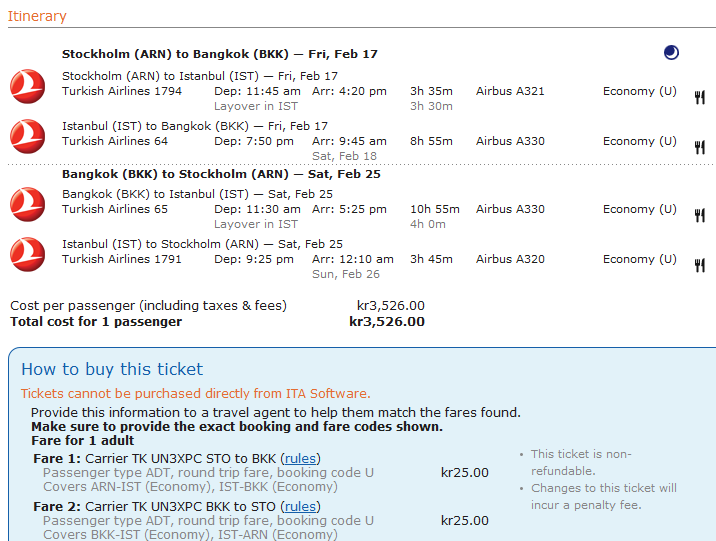
Task: Click the overnight moon icon
Action: pos(671,53)
